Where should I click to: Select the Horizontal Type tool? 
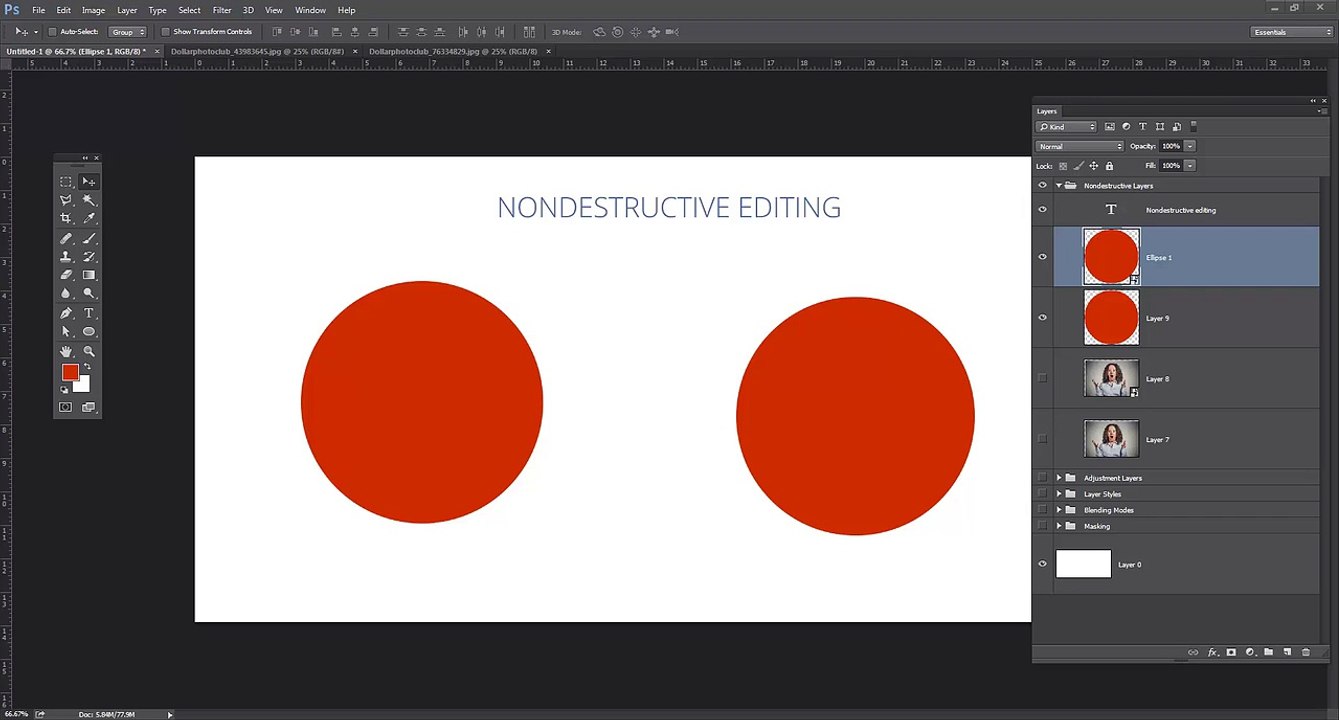click(89, 313)
